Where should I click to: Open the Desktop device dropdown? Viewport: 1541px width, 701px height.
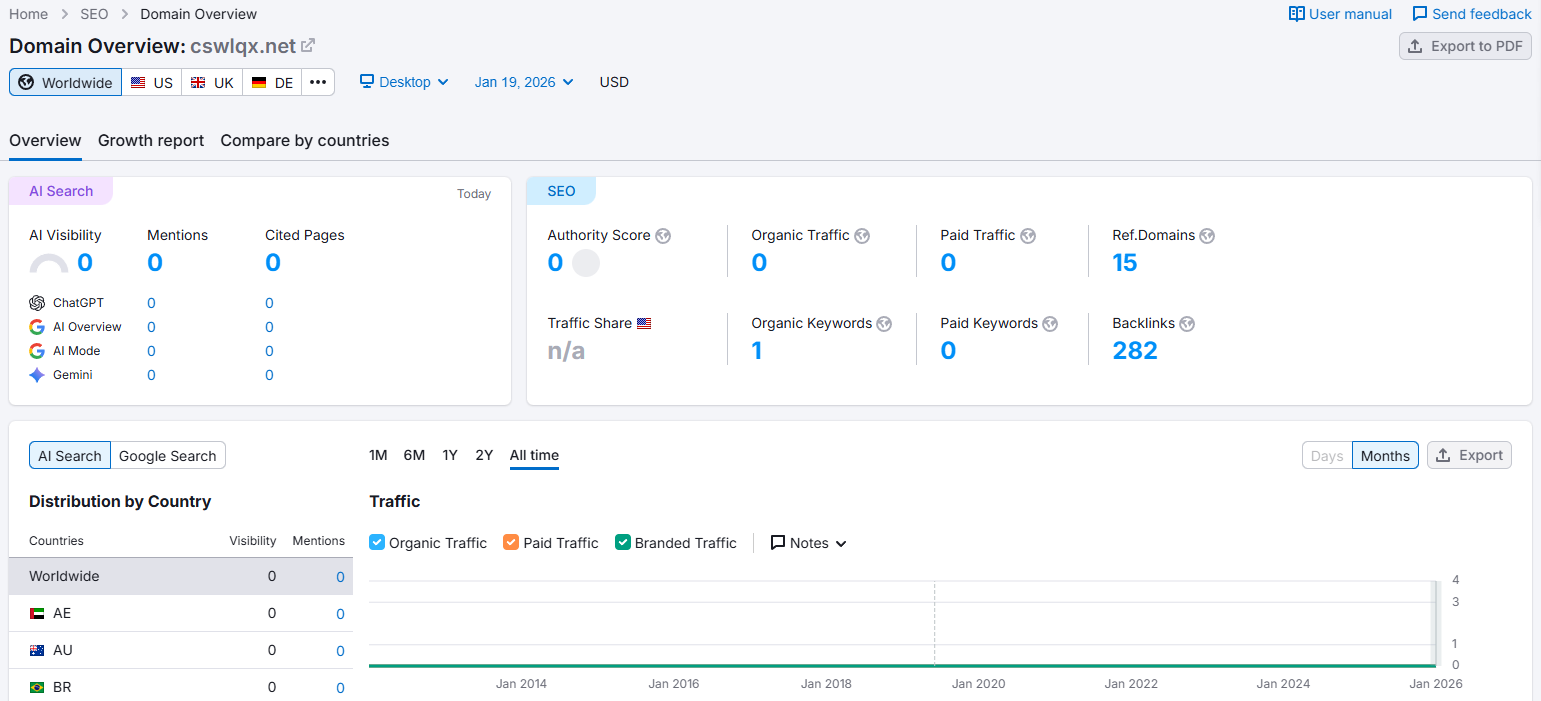pos(404,82)
